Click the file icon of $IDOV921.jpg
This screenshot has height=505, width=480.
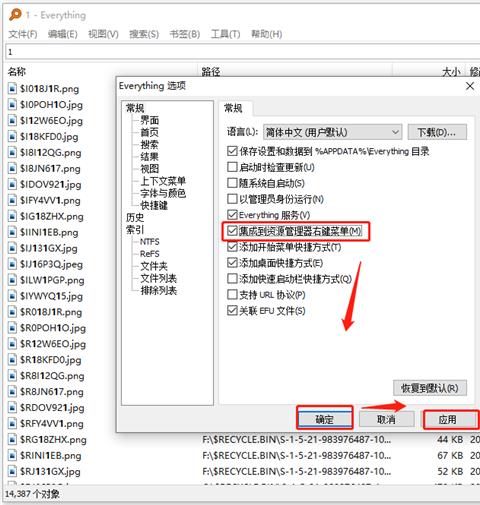click(x=12, y=184)
